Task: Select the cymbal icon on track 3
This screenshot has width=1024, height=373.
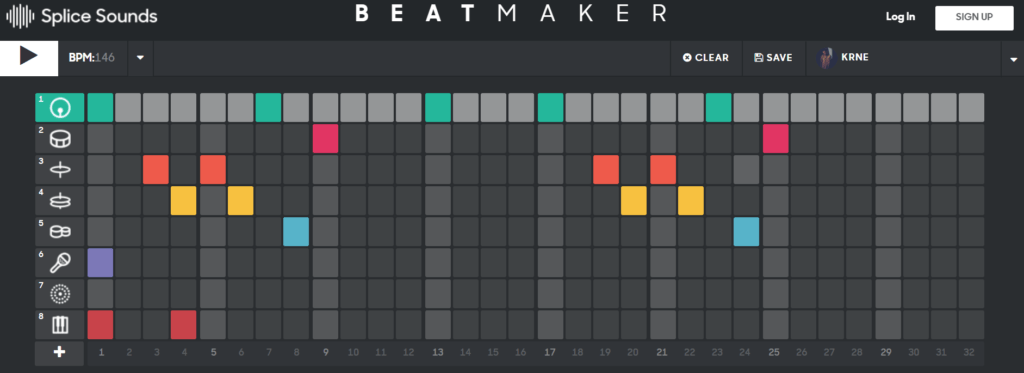Action: 59,170
